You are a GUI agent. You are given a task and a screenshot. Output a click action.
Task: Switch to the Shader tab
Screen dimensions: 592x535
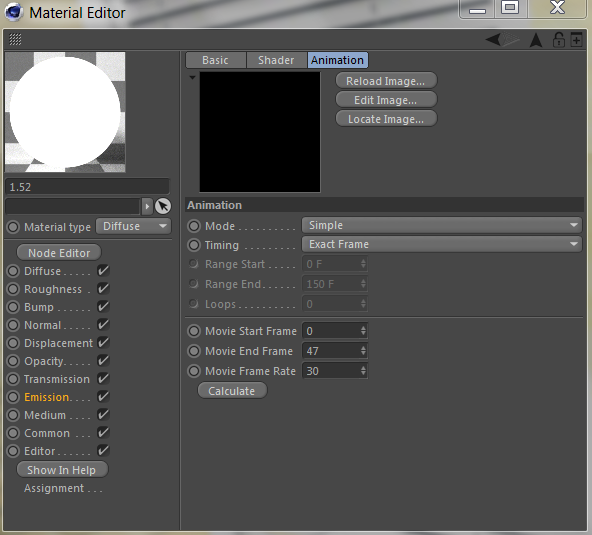276,60
